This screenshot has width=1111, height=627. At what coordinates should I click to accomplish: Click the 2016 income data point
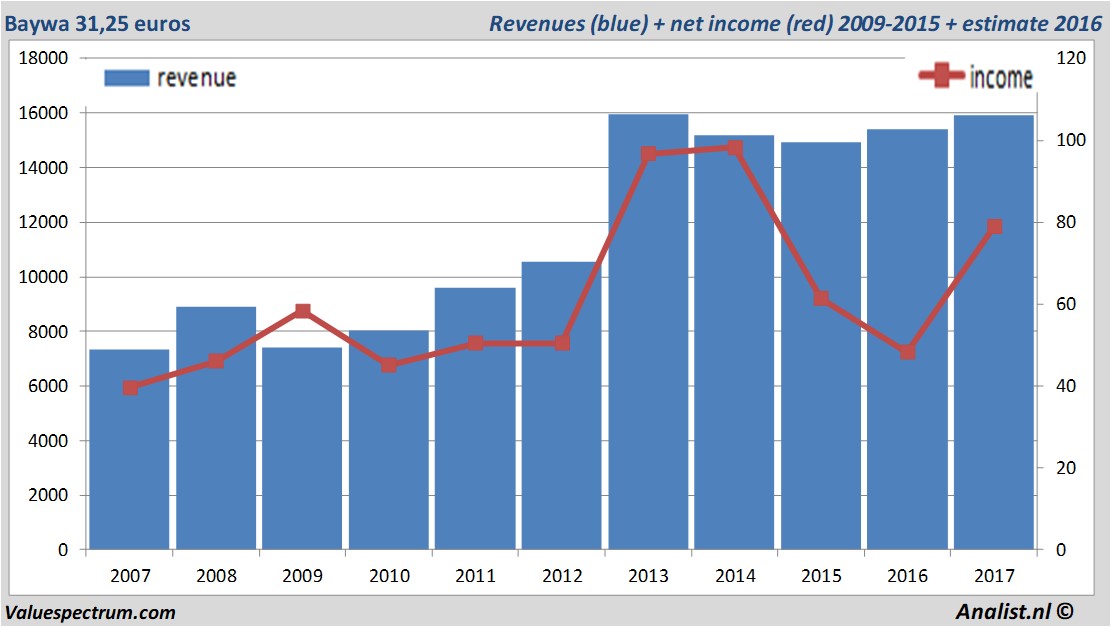(x=908, y=352)
